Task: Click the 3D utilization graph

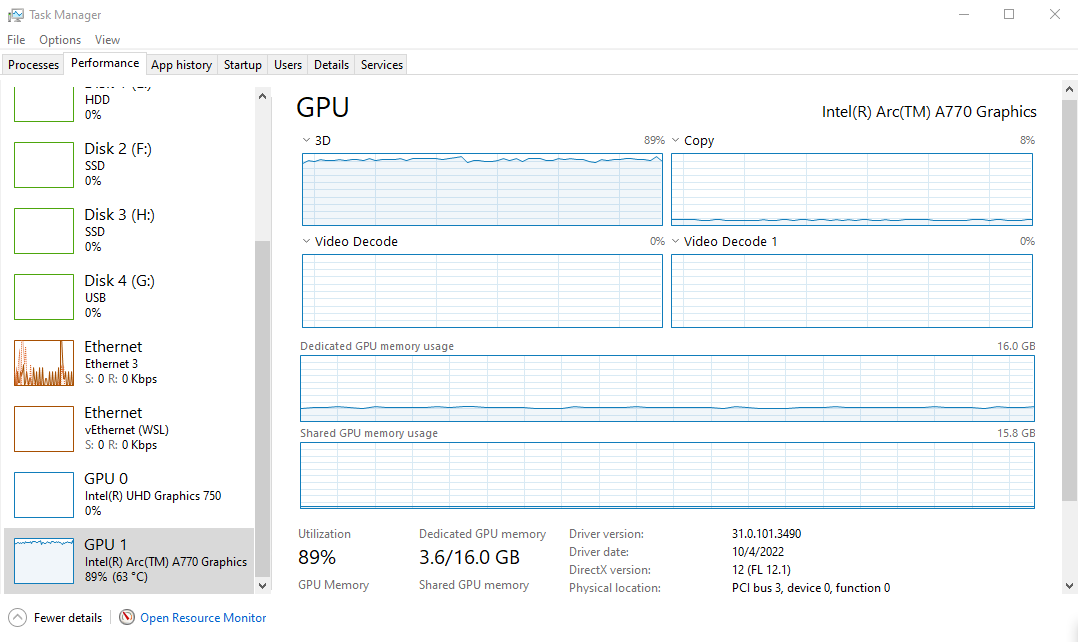Action: (x=483, y=190)
